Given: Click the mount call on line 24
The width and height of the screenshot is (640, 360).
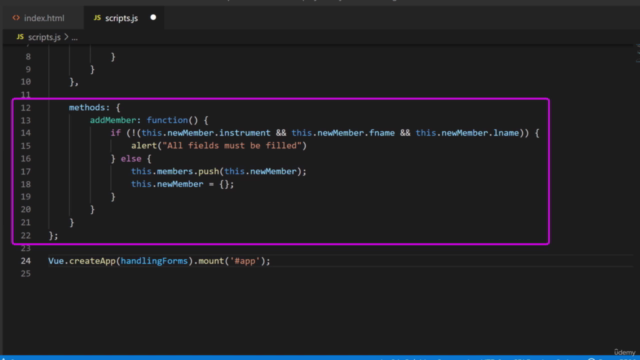Looking at the screenshot, I should 211,261.
